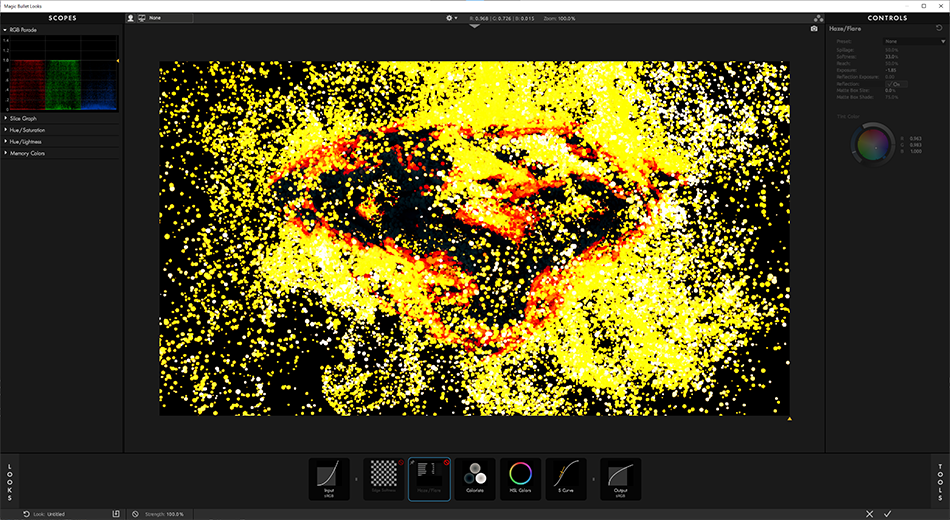
Task: Click the Tint Color wheel
Action: coord(873,144)
